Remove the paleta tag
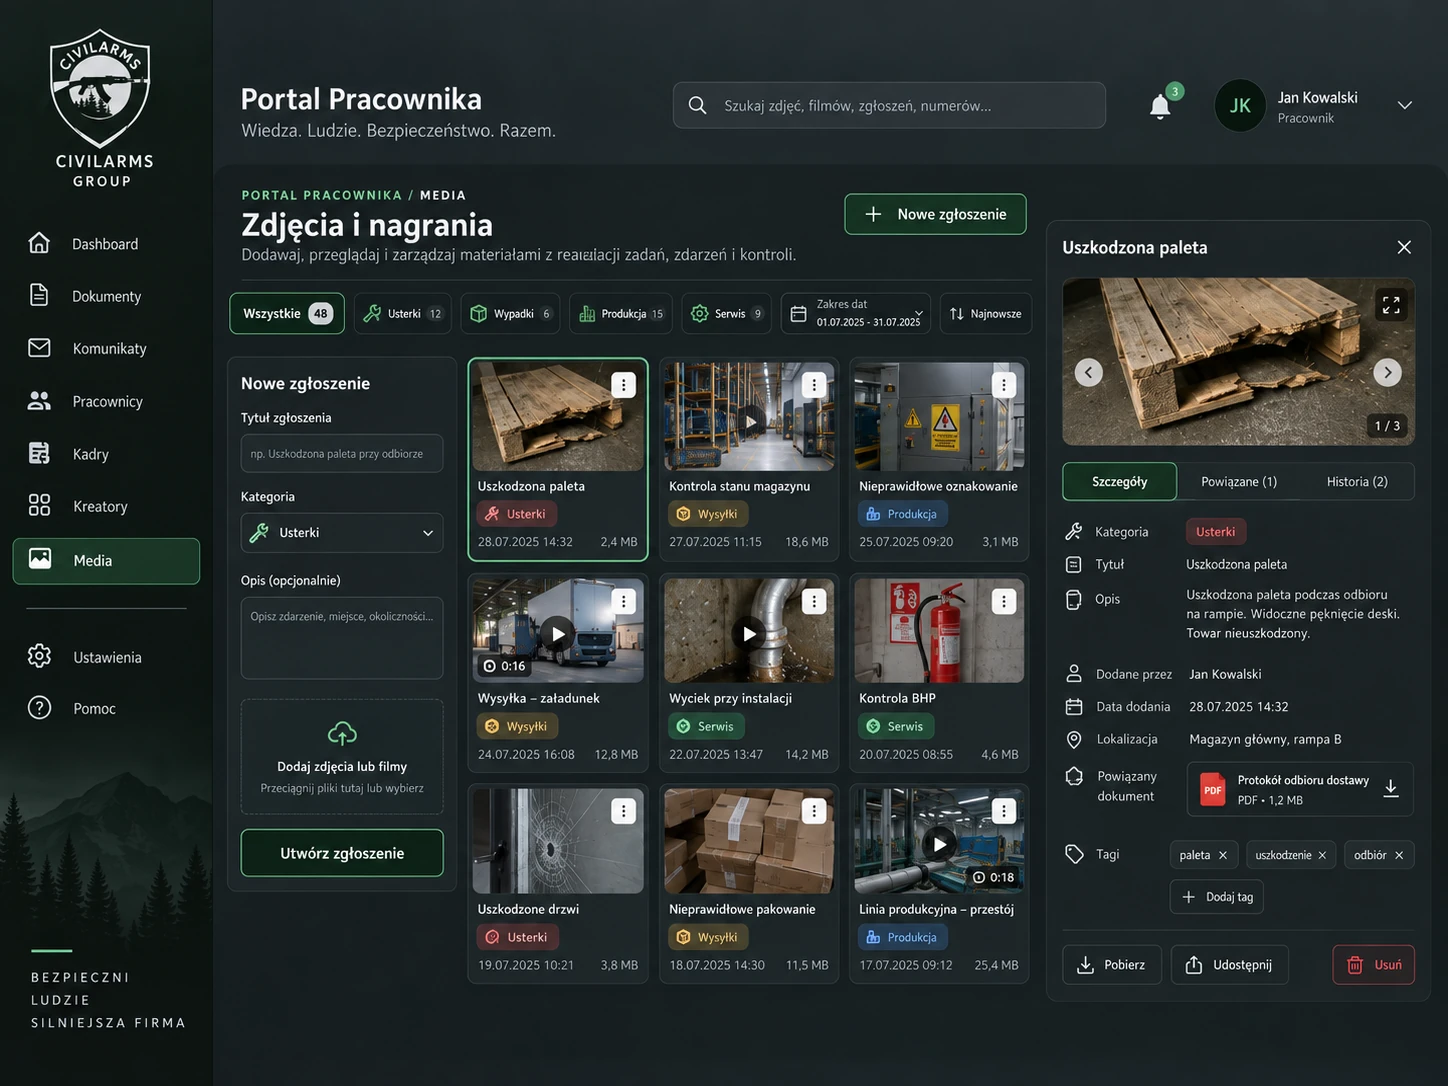This screenshot has height=1086, width=1448. coord(1223,855)
